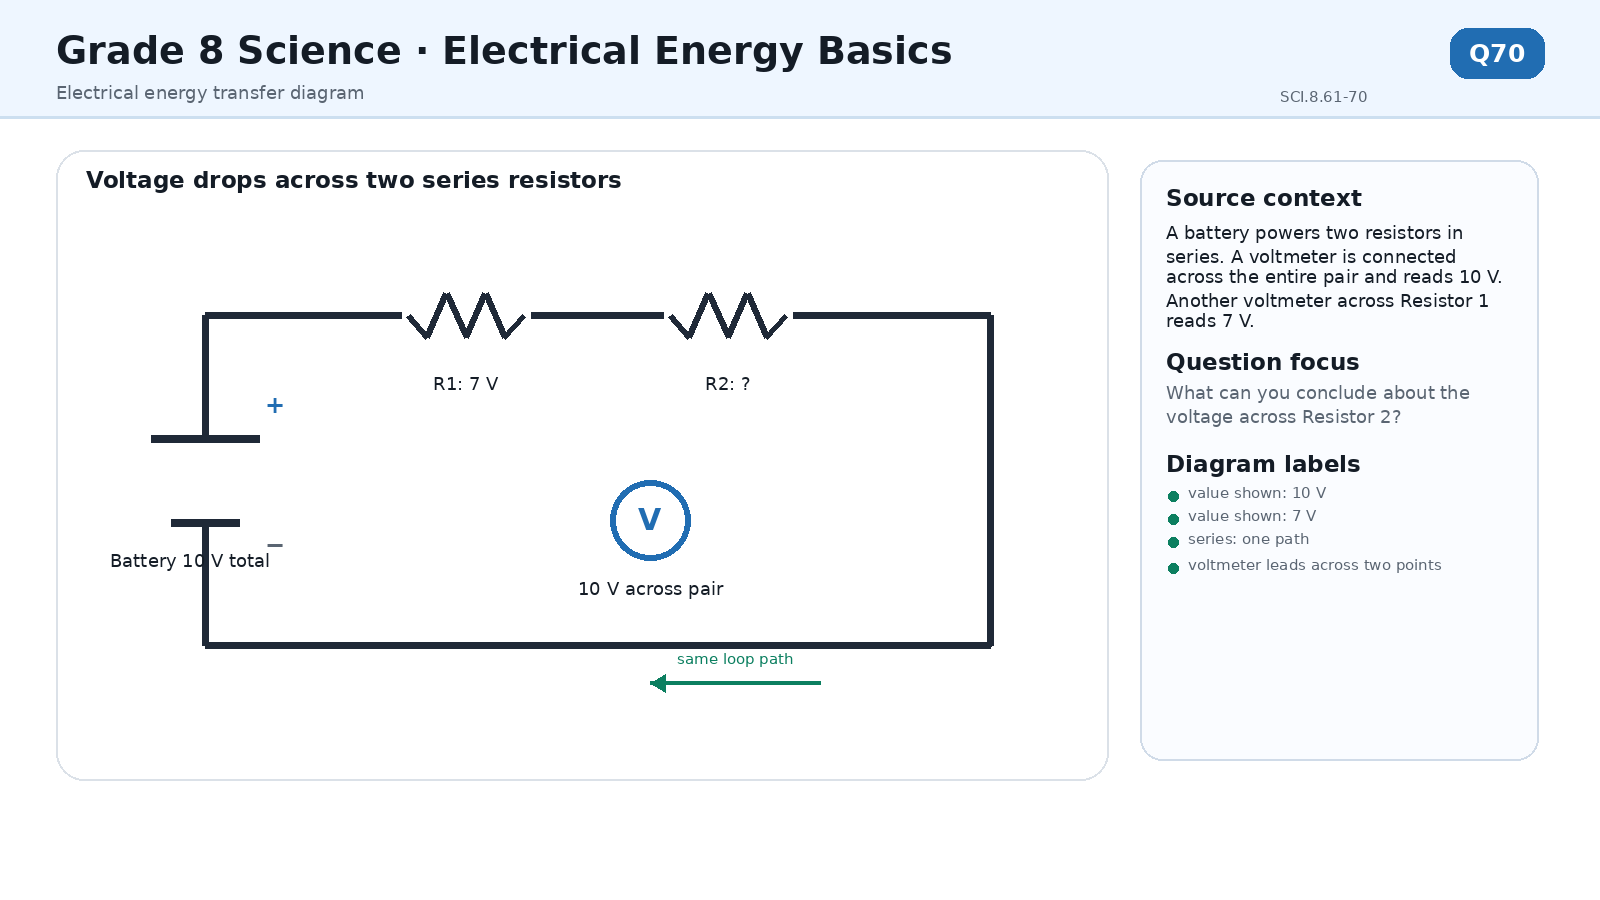Select 'voltmeter leads across two points' item
The width and height of the screenshot is (1600, 900).
1304,565
